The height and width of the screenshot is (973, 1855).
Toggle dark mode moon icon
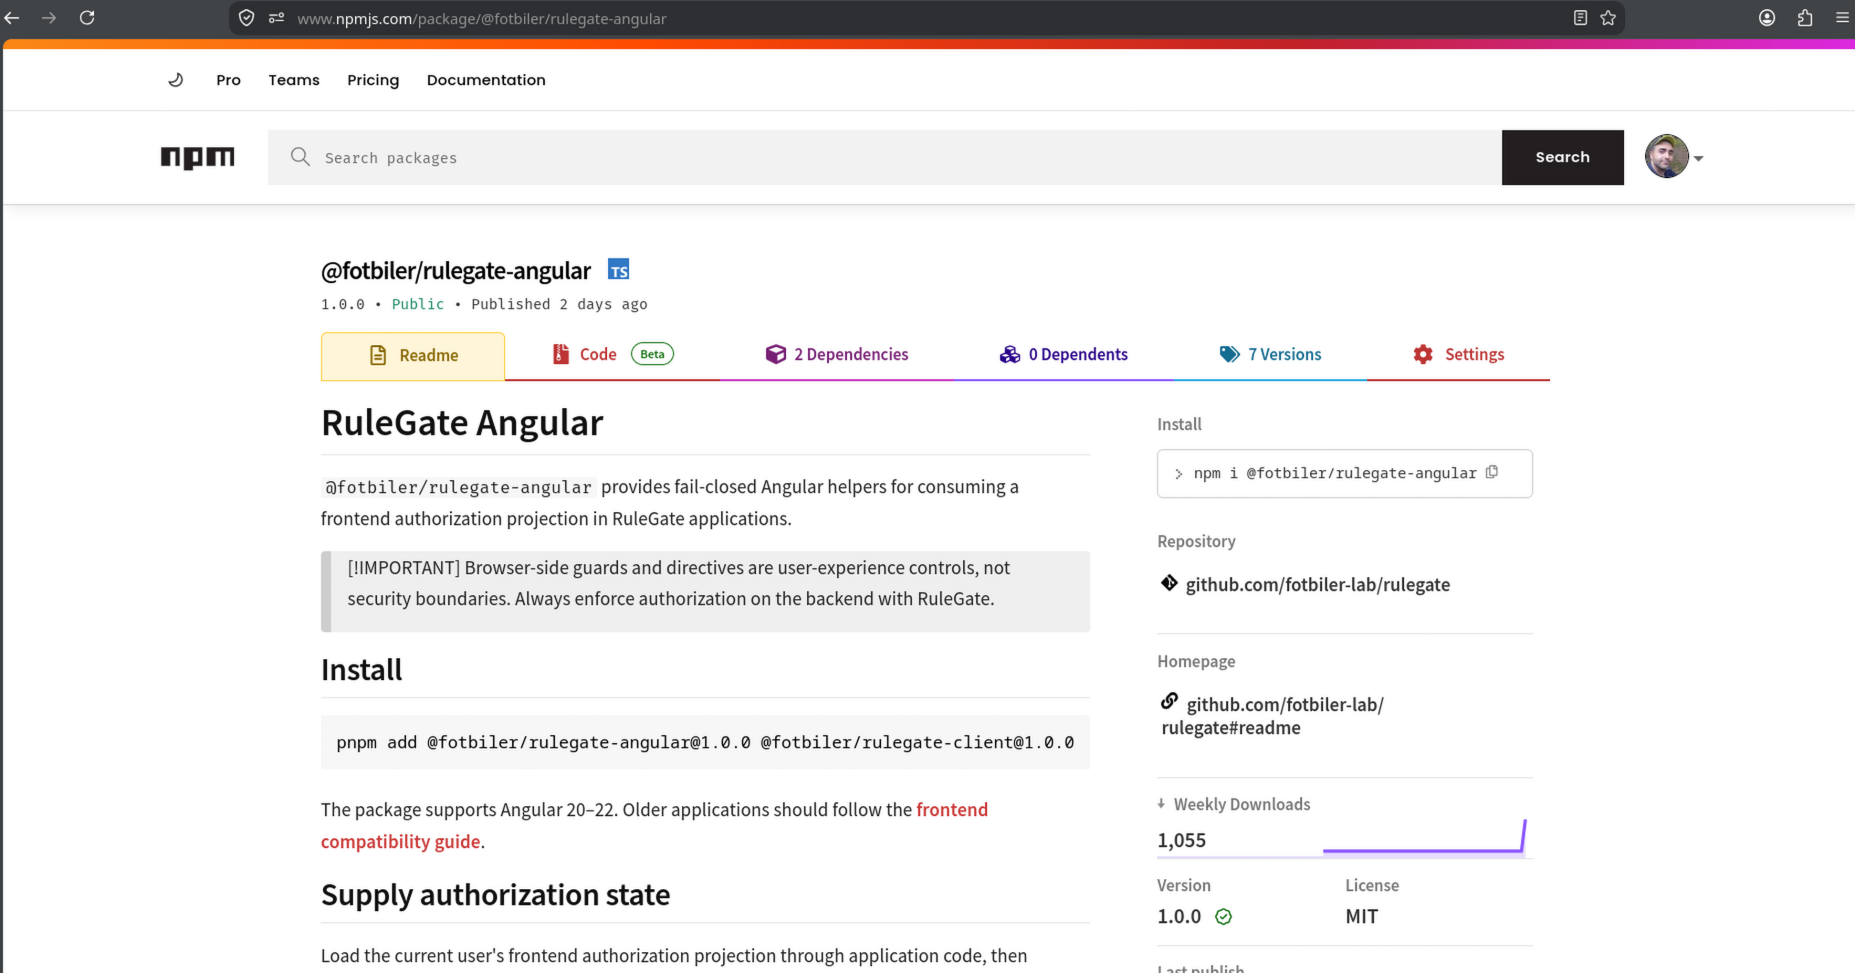point(176,80)
